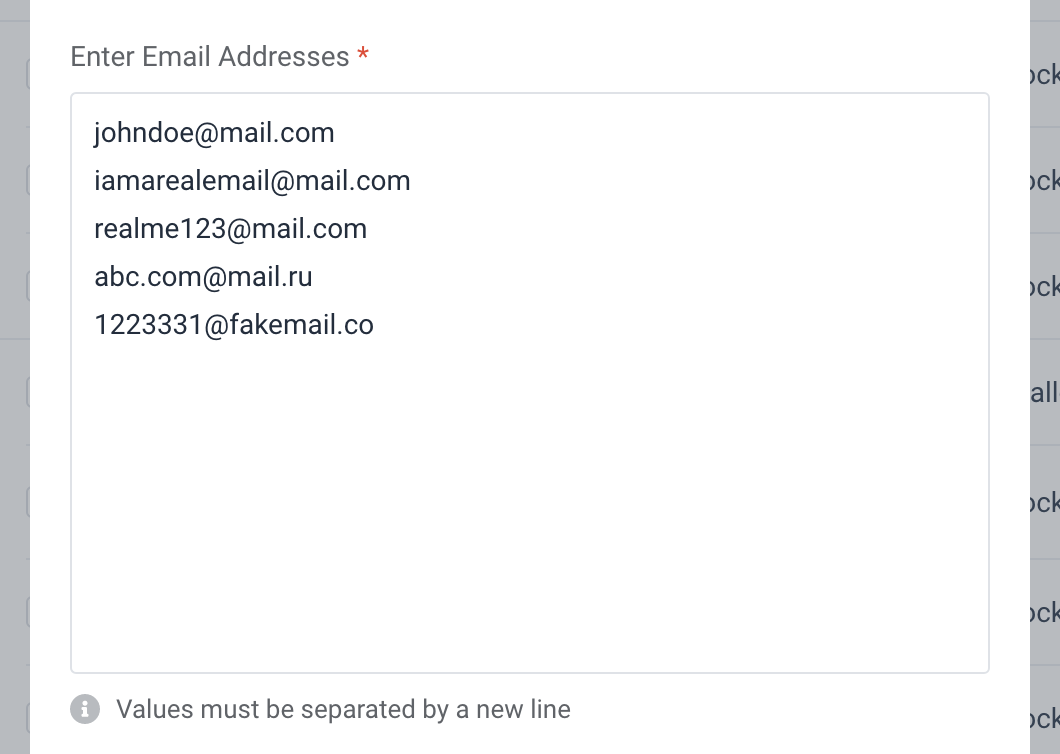Place cursor on 1223331@fakemail.co line
1060x754 pixels.
point(234,325)
